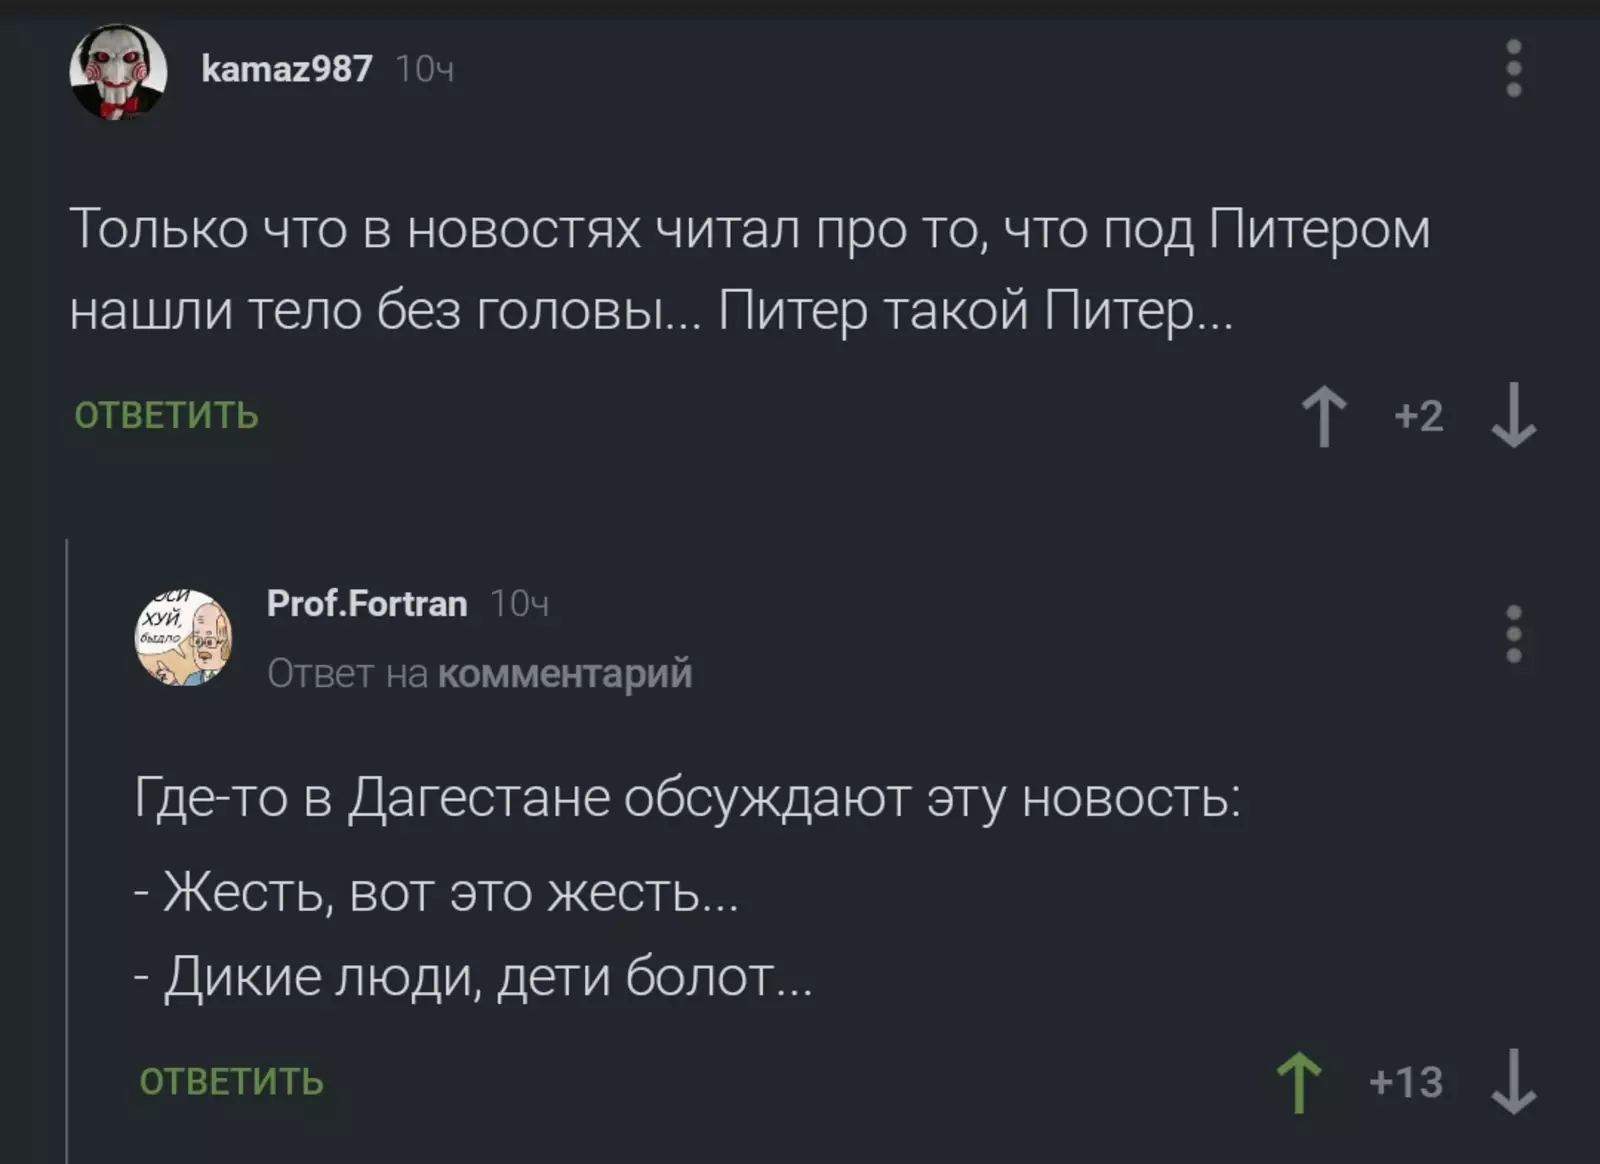Click the 10ч timestamp beside kamaz987
1600x1164 pixels.
tap(425, 70)
